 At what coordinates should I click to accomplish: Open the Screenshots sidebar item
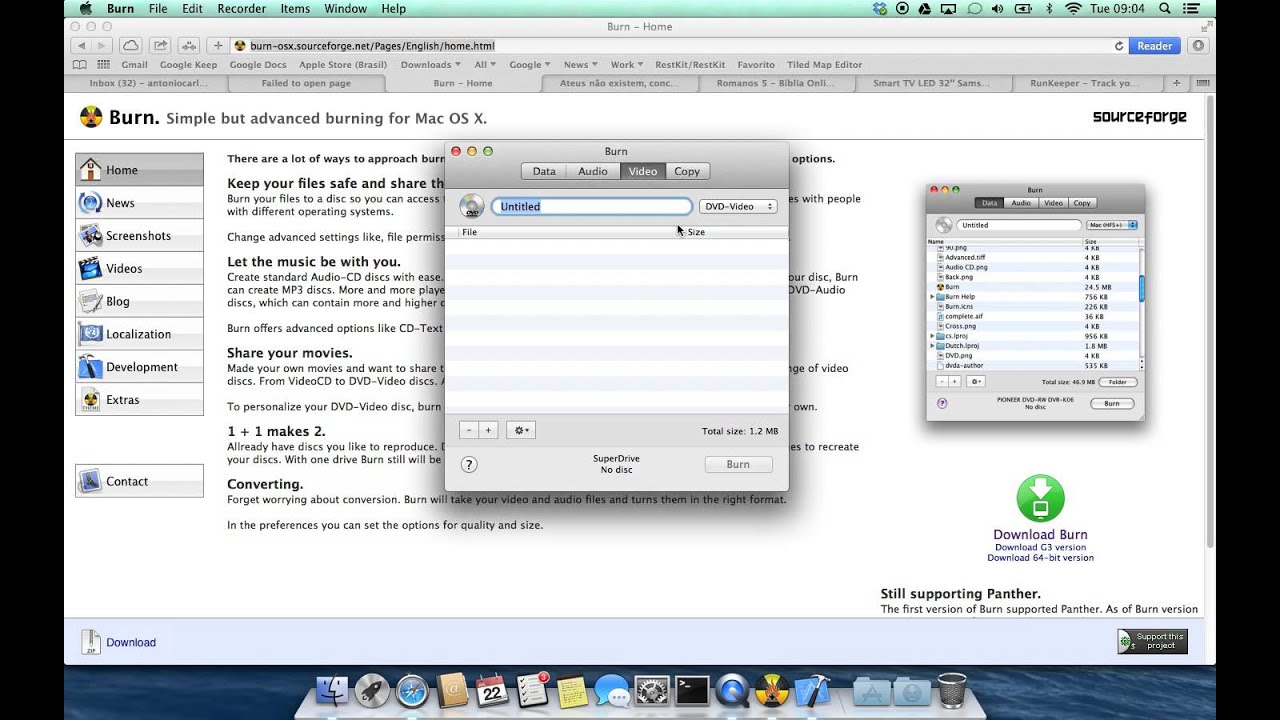[139, 235]
